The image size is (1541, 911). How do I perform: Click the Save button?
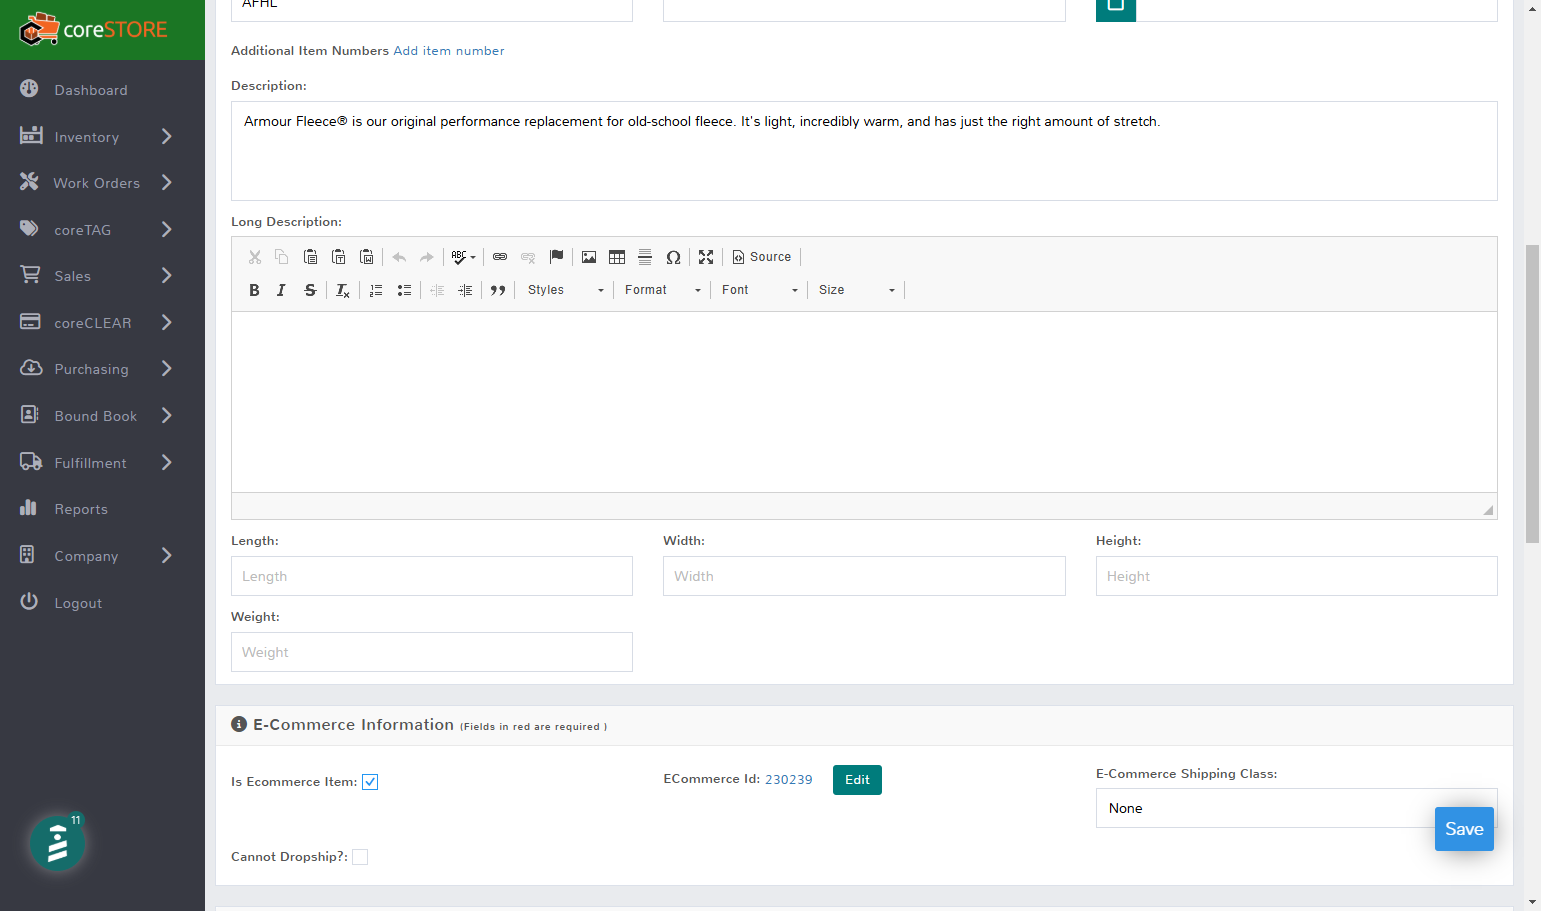tap(1464, 829)
